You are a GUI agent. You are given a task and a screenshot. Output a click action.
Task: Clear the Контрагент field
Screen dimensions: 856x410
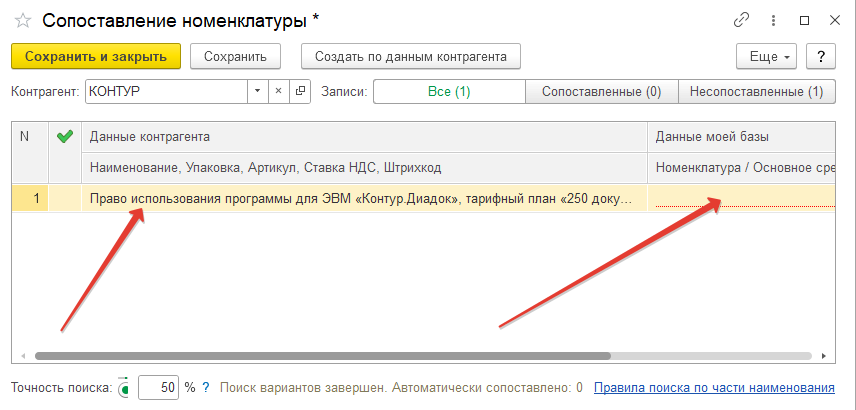[278, 91]
